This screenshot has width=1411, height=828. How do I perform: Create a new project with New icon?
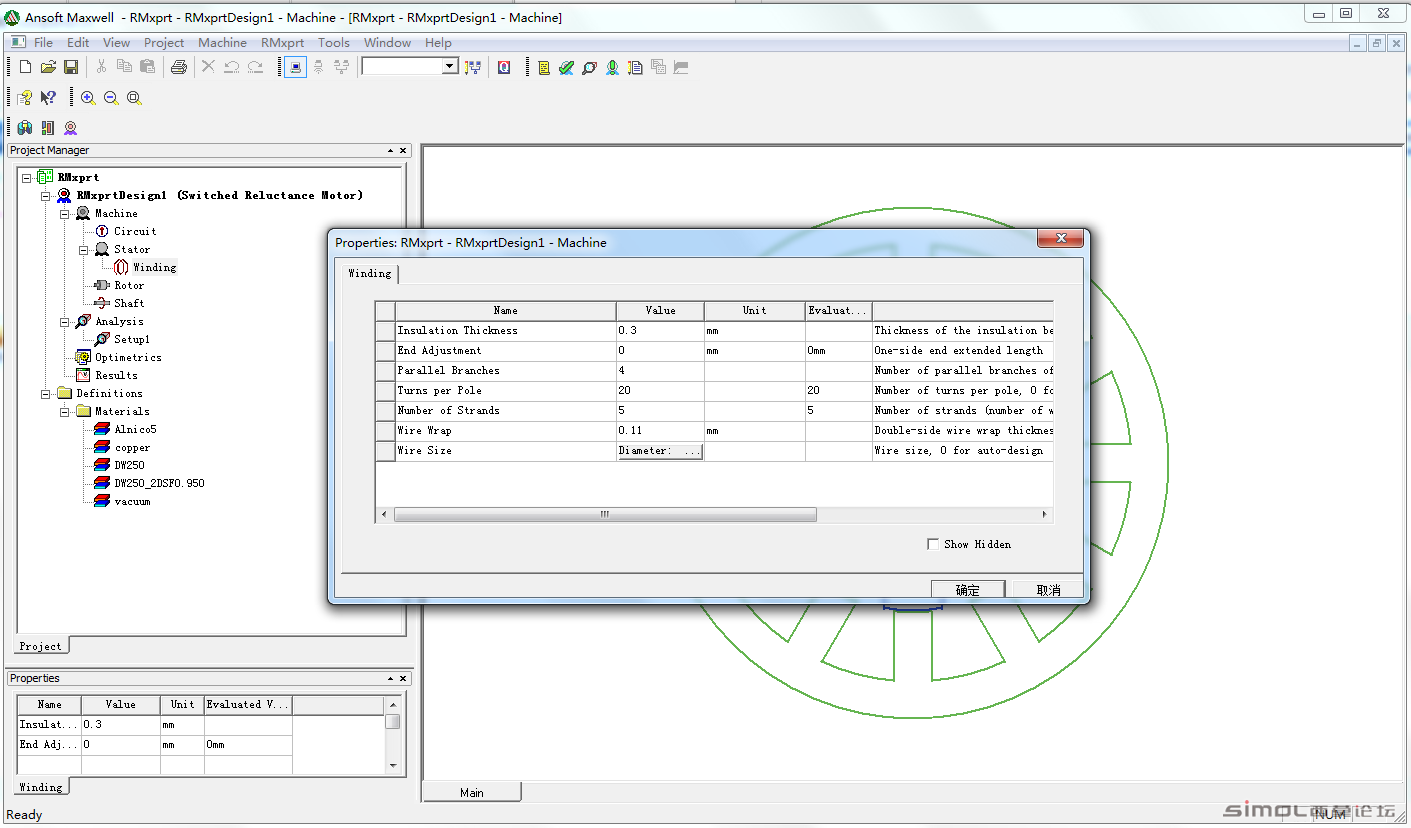click(x=26, y=67)
